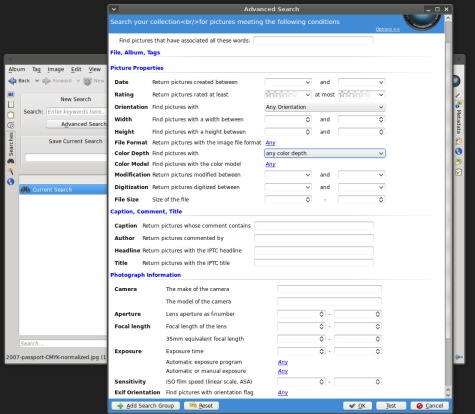This screenshot has width=475, height=414.
Task: Open the second Date created-between dropdown
Action: point(362,82)
